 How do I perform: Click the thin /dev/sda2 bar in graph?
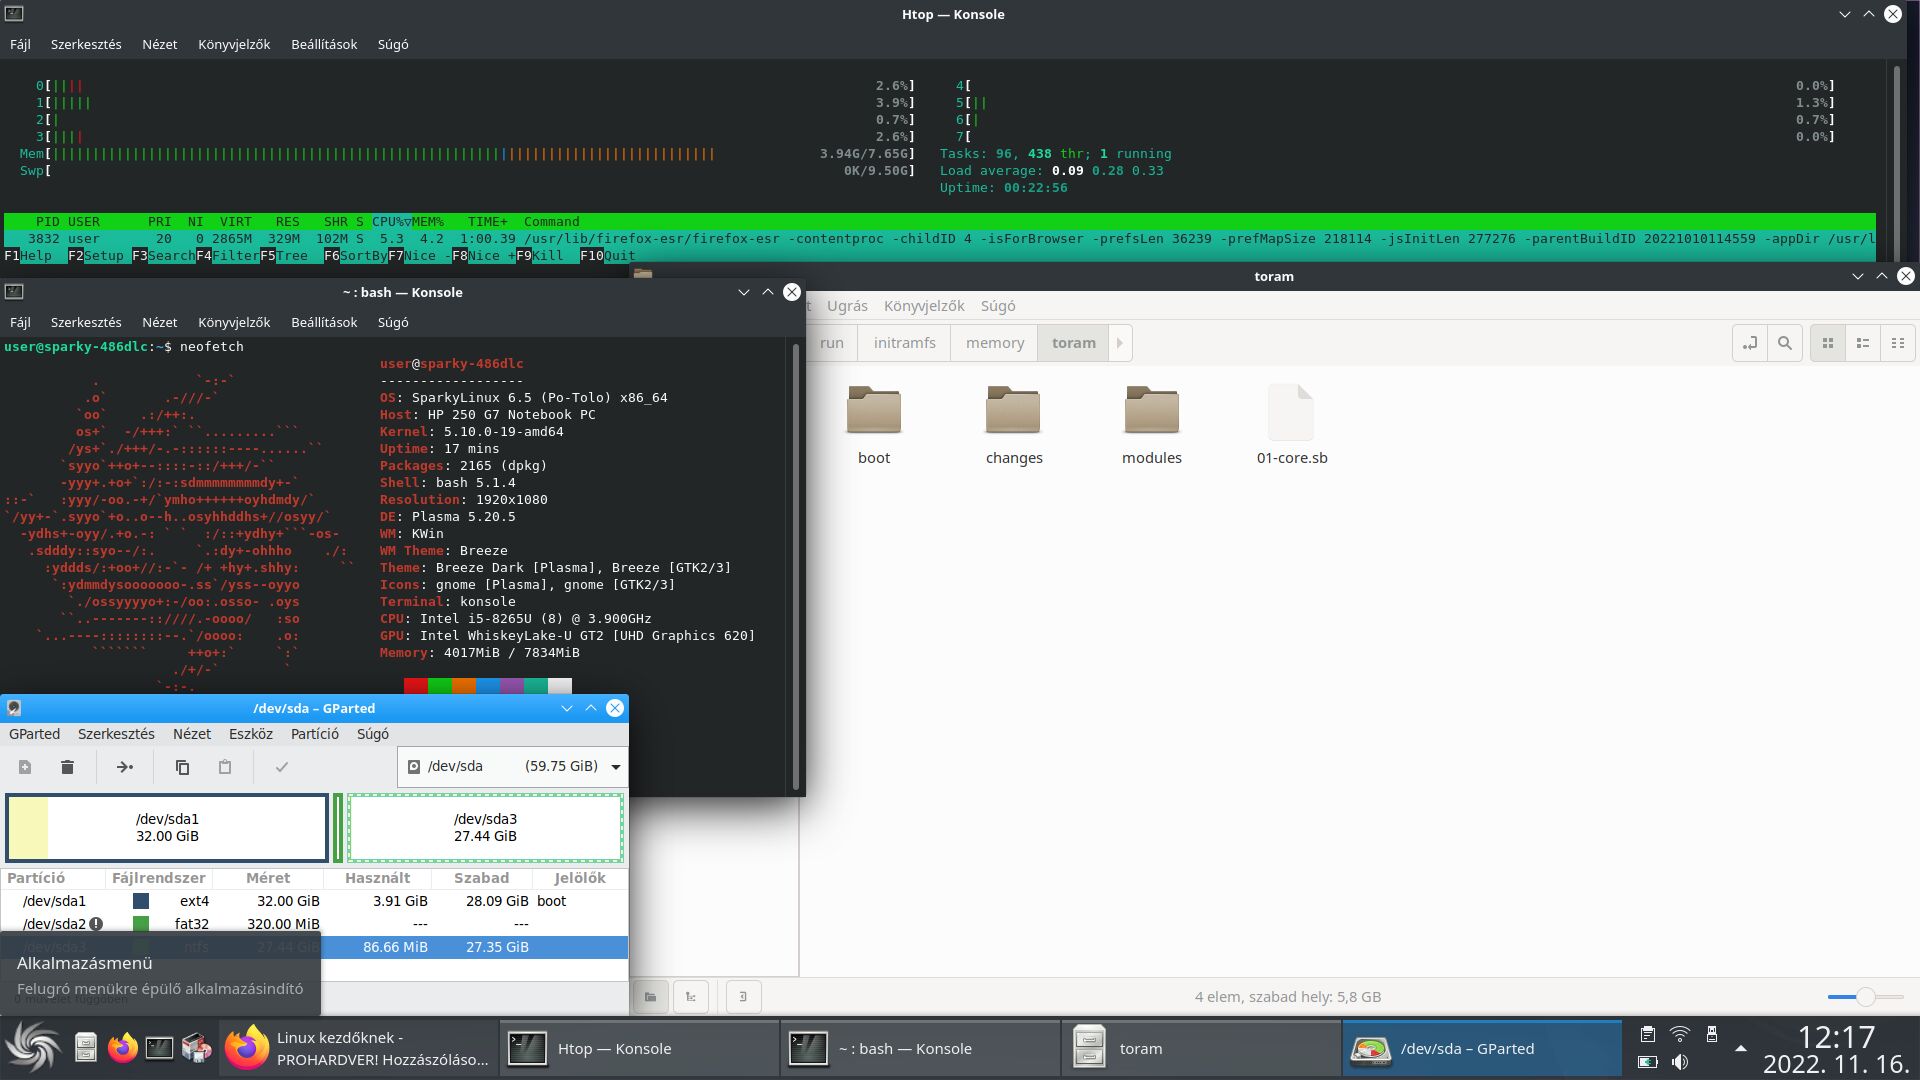338,827
